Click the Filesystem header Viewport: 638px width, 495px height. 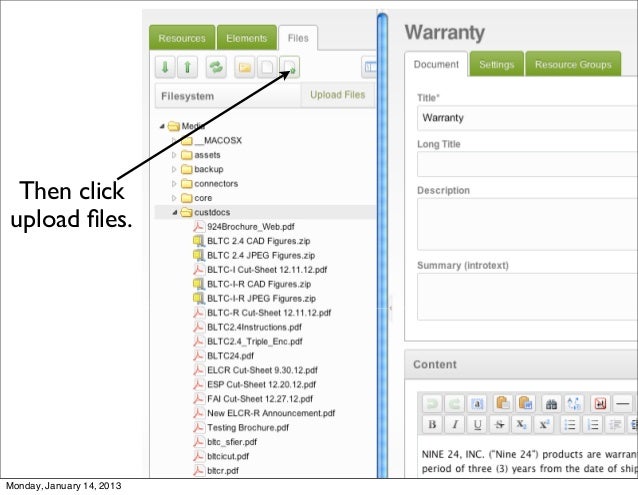click(x=227, y=96)
